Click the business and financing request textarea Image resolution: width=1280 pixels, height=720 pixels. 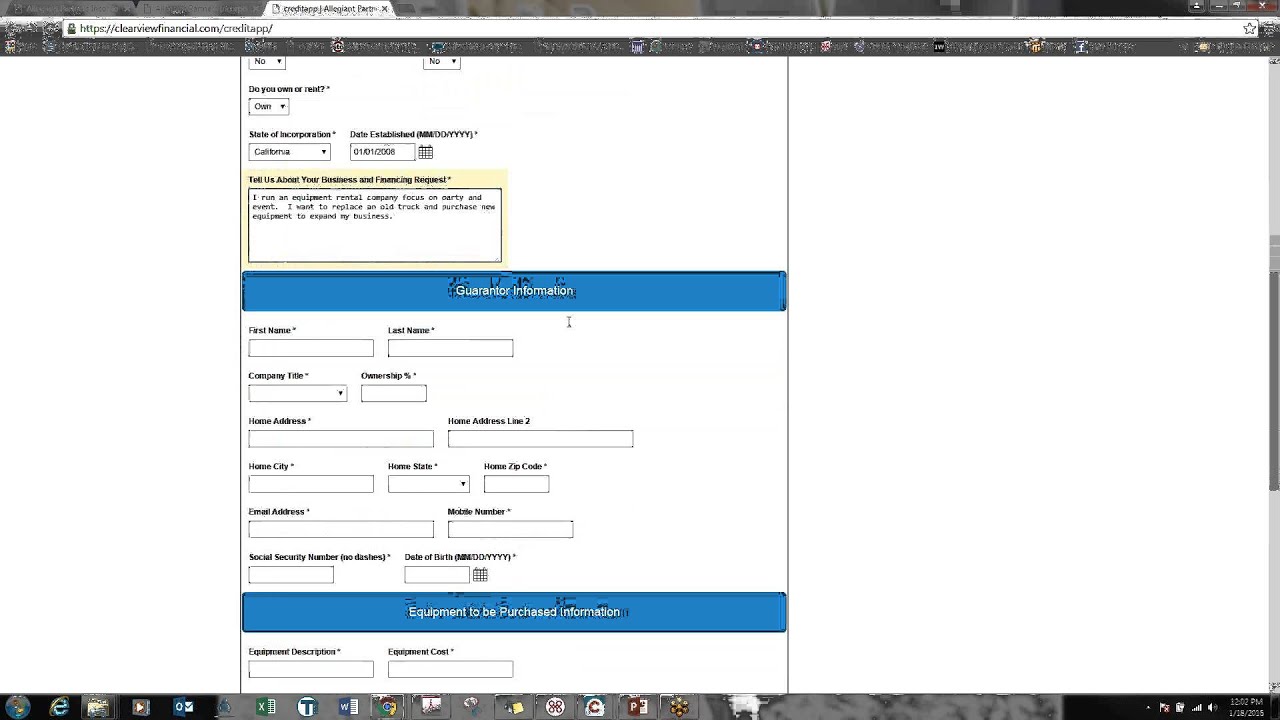375,225
